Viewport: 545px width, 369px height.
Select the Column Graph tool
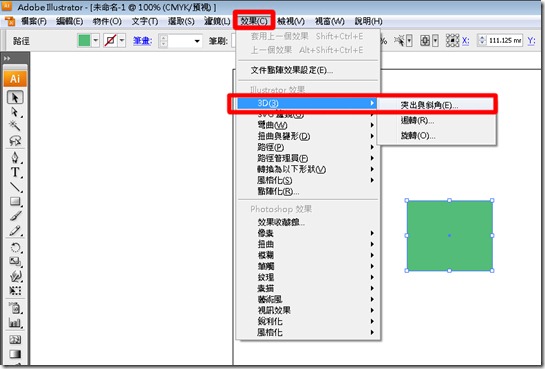tap(15, 323)
